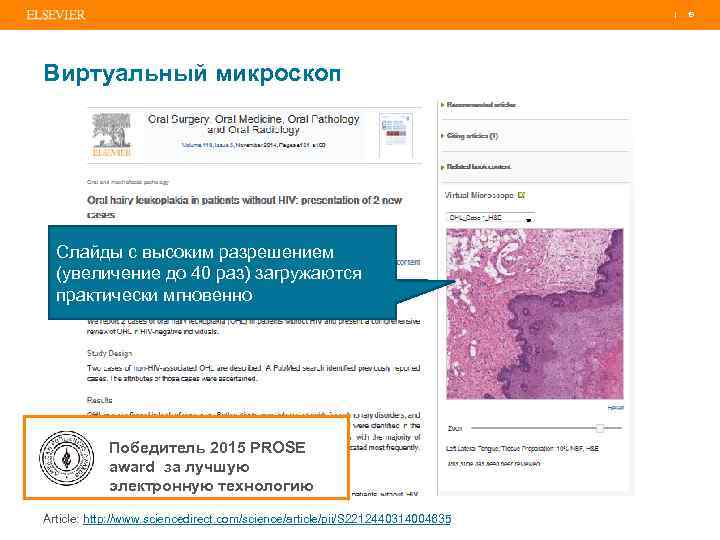Click the ELSEVIER logo in the orange header
Image resolution: width=720 pixels, height=540 pixels.
tap(56, 15)
